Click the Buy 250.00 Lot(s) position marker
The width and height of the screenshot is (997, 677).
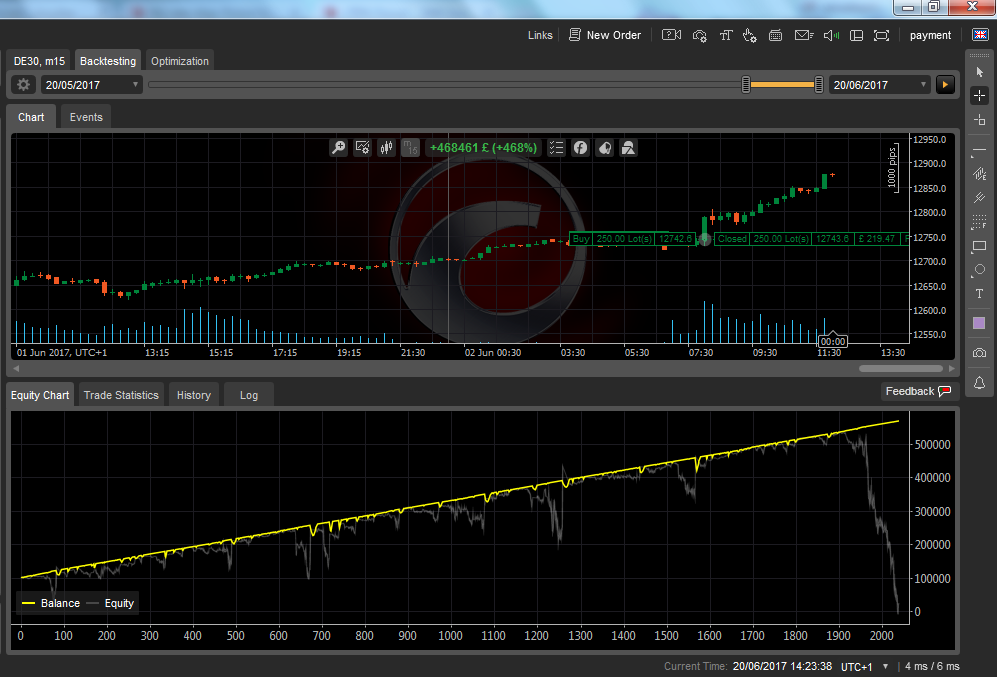[x=631, y=239]
